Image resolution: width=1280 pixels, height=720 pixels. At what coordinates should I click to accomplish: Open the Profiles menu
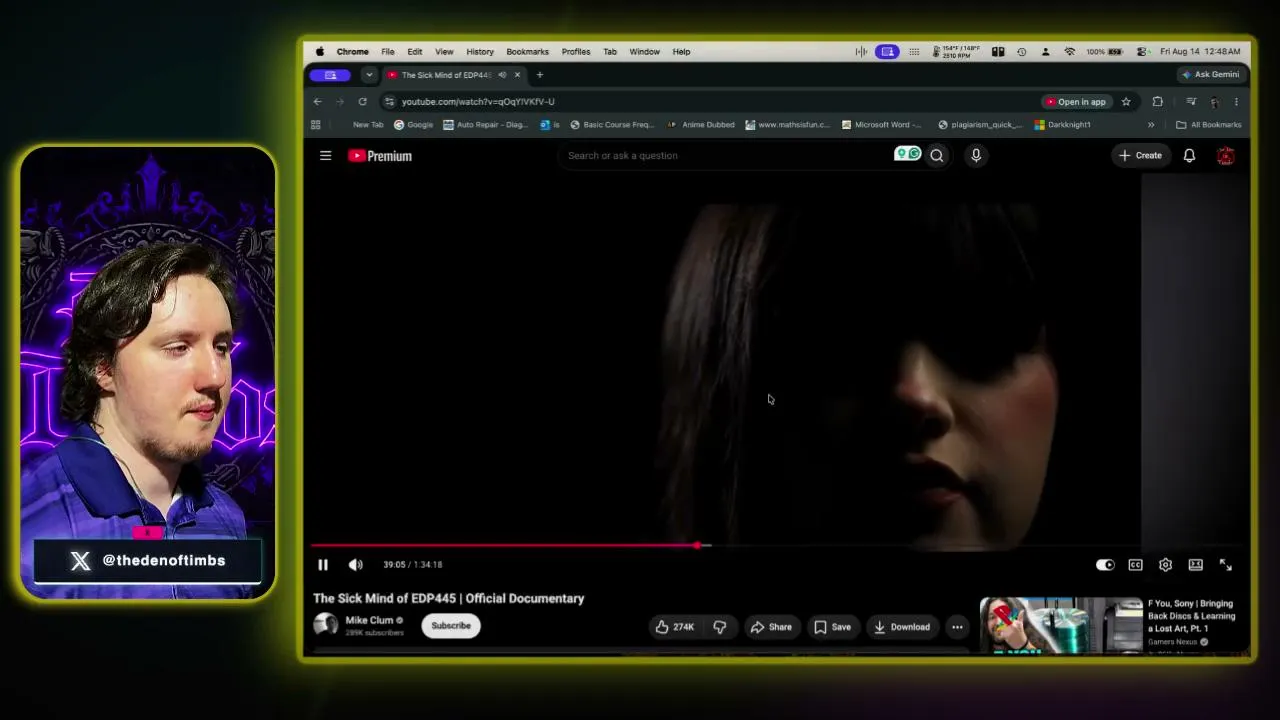point(576,52)
